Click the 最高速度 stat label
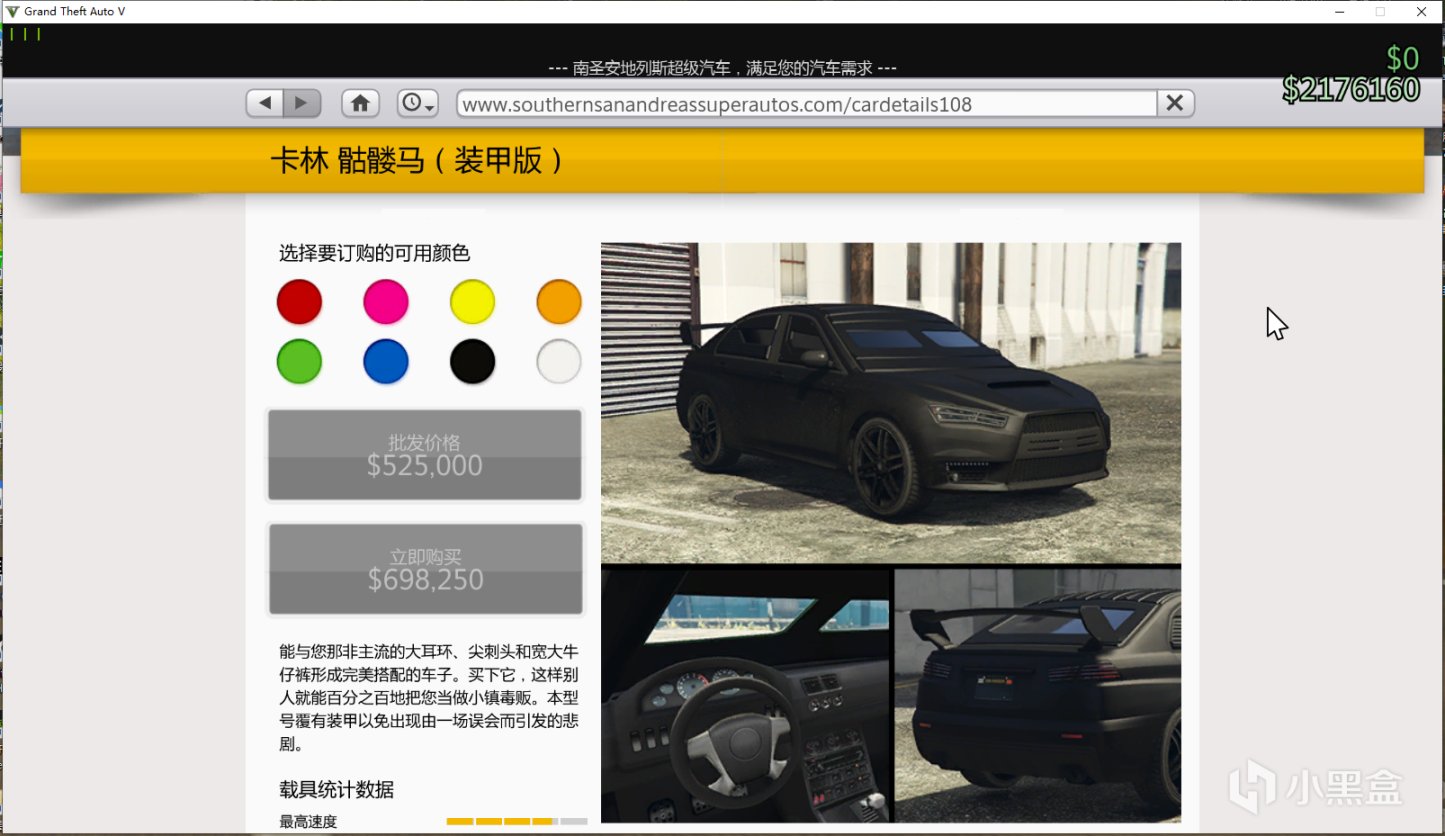 308,822
